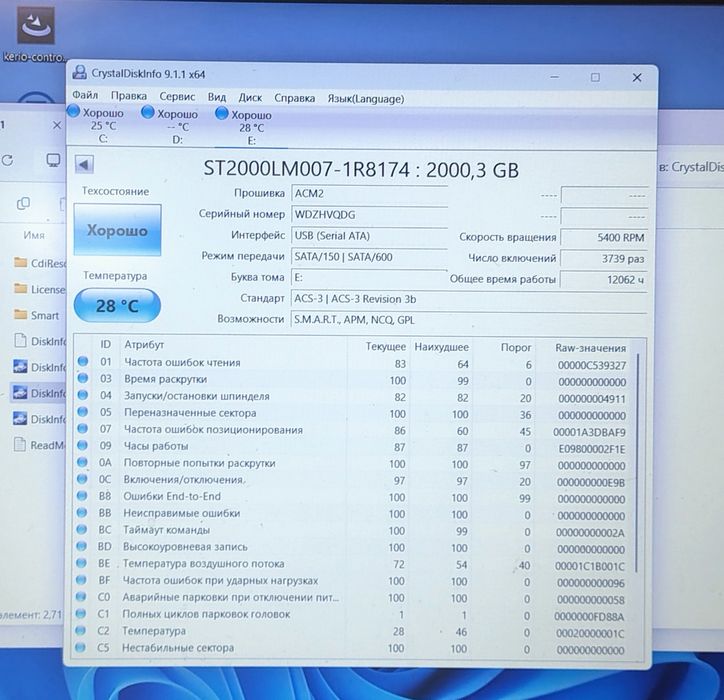Click the Интерфейс USB (Serial ATA) field
The width and height of the screenshot is (724, 700).
(369, 236)
